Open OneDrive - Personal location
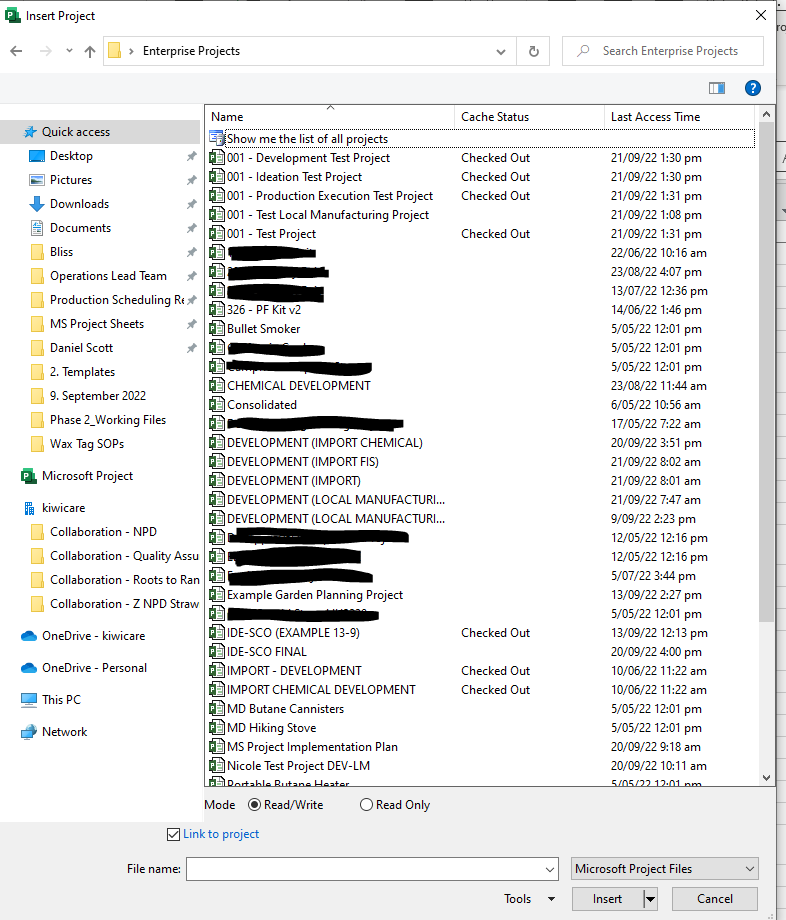 [x=94, y=668]
